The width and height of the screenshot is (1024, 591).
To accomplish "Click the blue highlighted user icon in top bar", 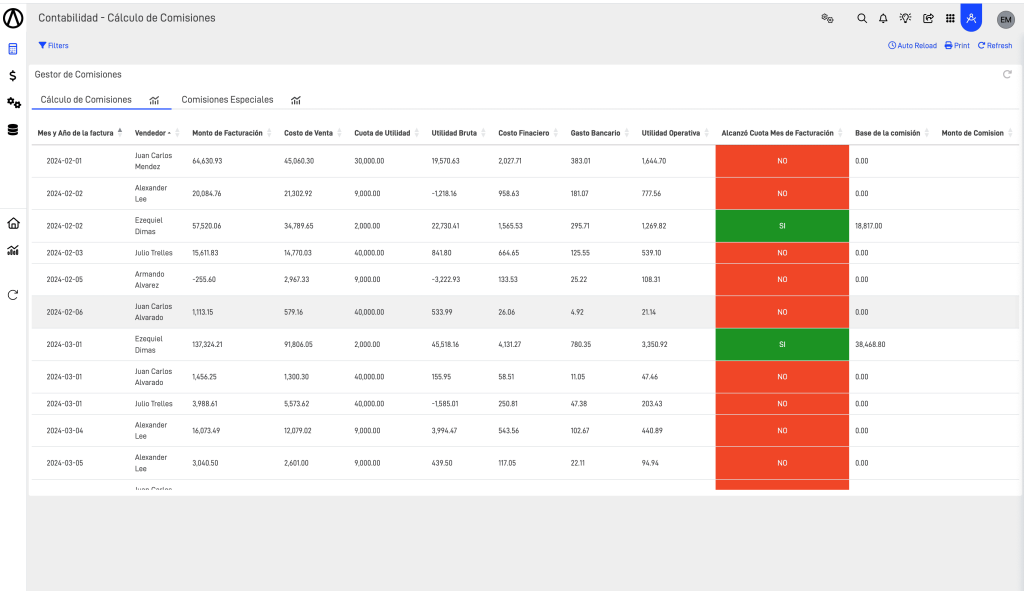I will pos(971,18).
